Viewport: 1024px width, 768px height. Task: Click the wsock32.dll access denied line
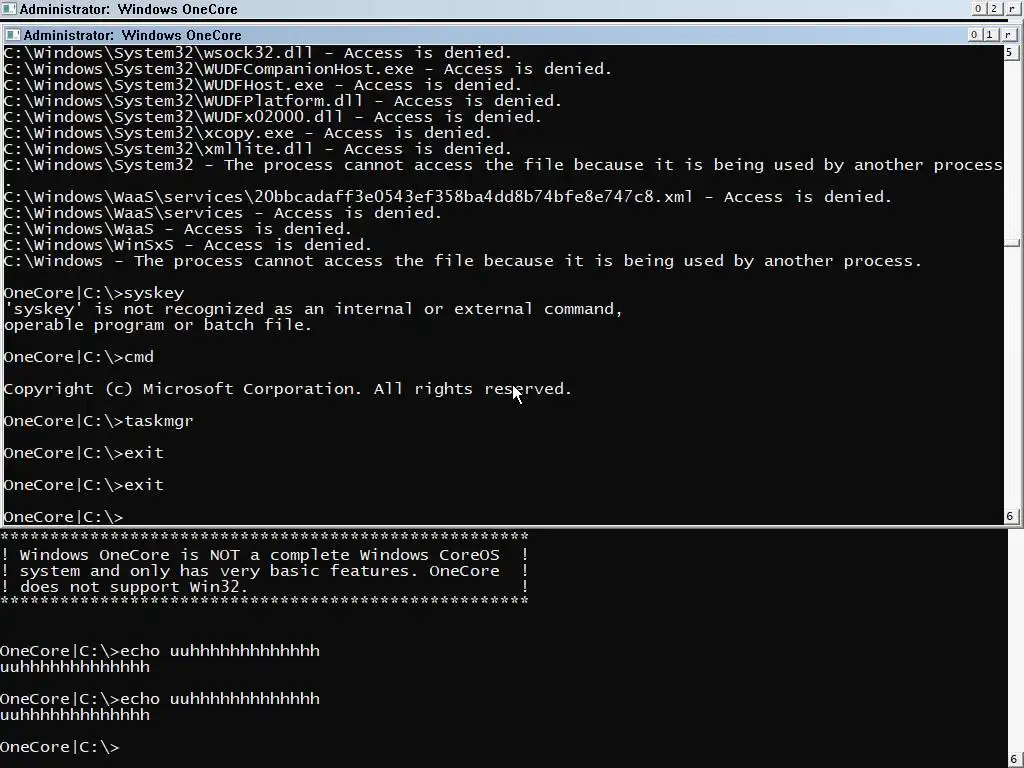258,53
